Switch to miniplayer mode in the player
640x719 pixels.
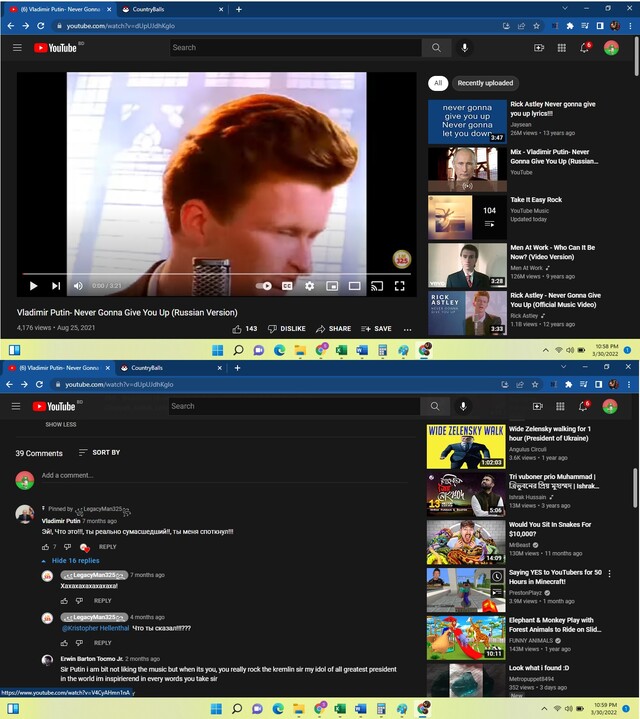point(332,286)
